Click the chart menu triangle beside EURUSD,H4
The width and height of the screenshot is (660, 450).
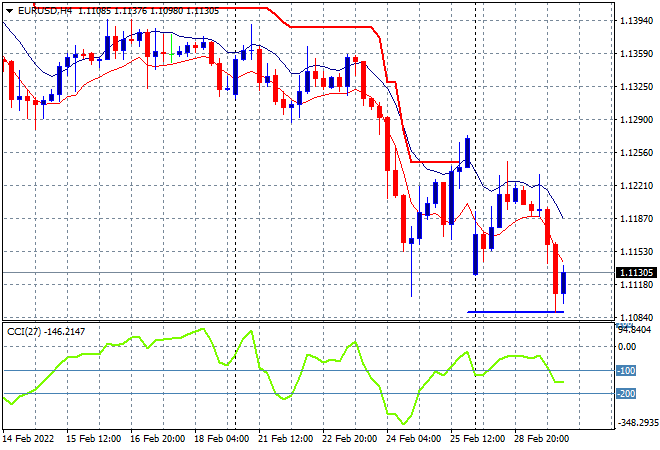9,11
